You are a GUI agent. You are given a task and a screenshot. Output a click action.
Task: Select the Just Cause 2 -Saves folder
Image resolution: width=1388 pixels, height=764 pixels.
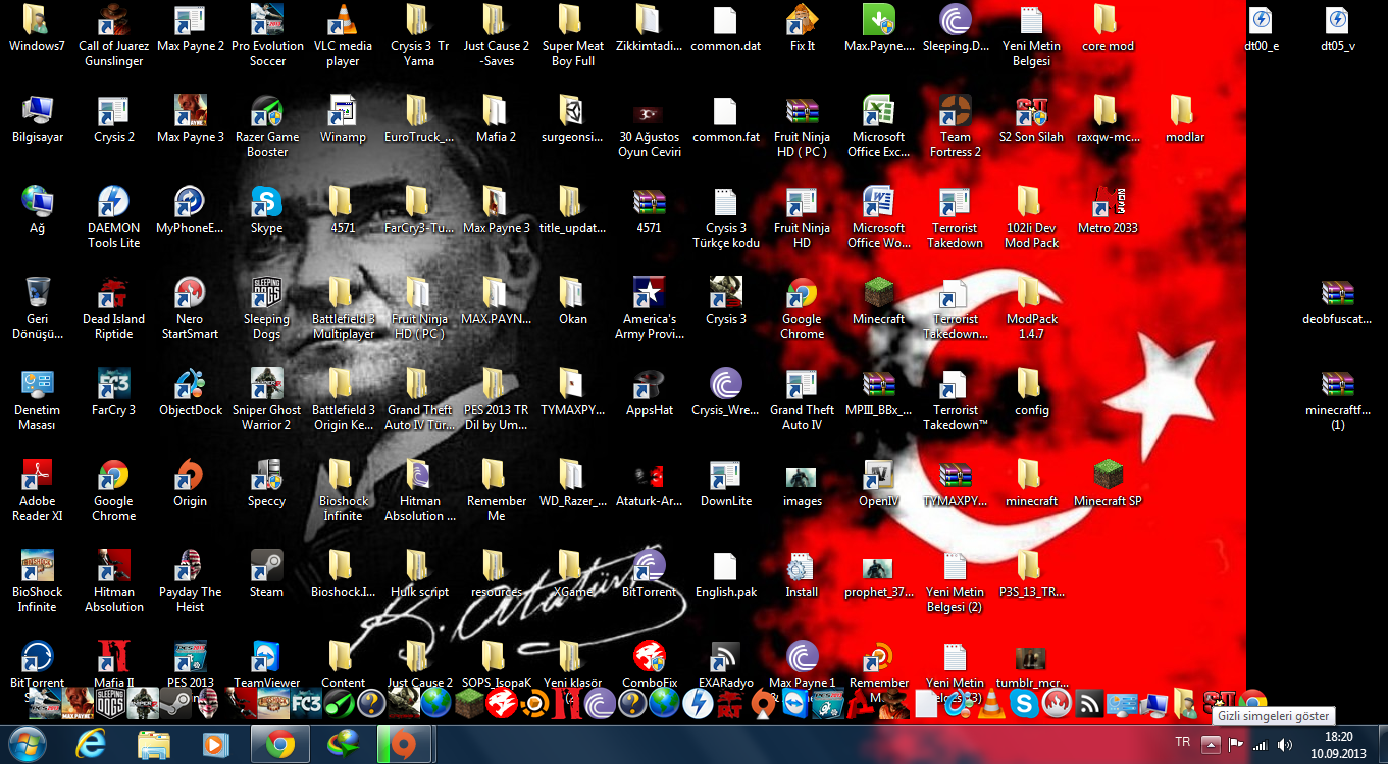495,36
